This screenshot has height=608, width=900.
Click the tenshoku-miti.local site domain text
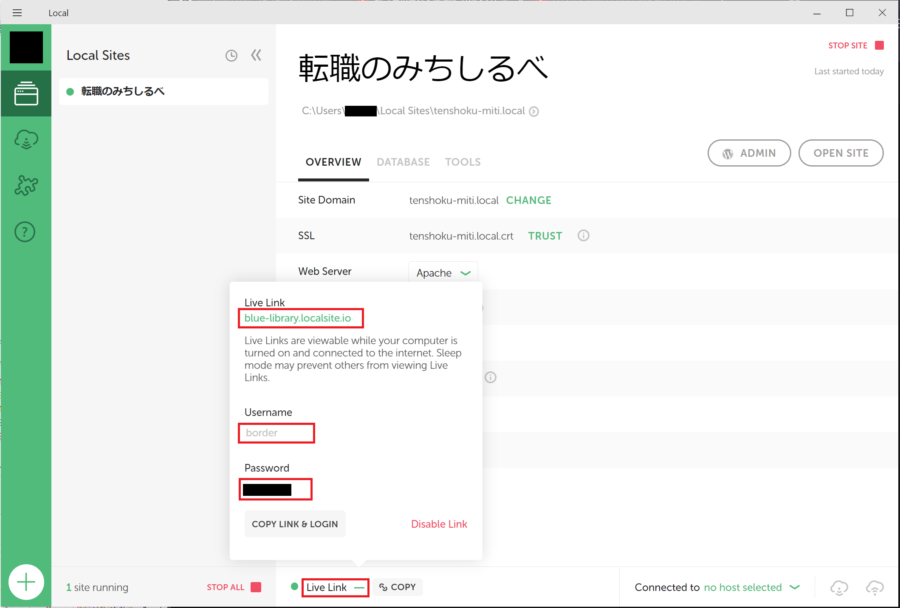[453, 200]
